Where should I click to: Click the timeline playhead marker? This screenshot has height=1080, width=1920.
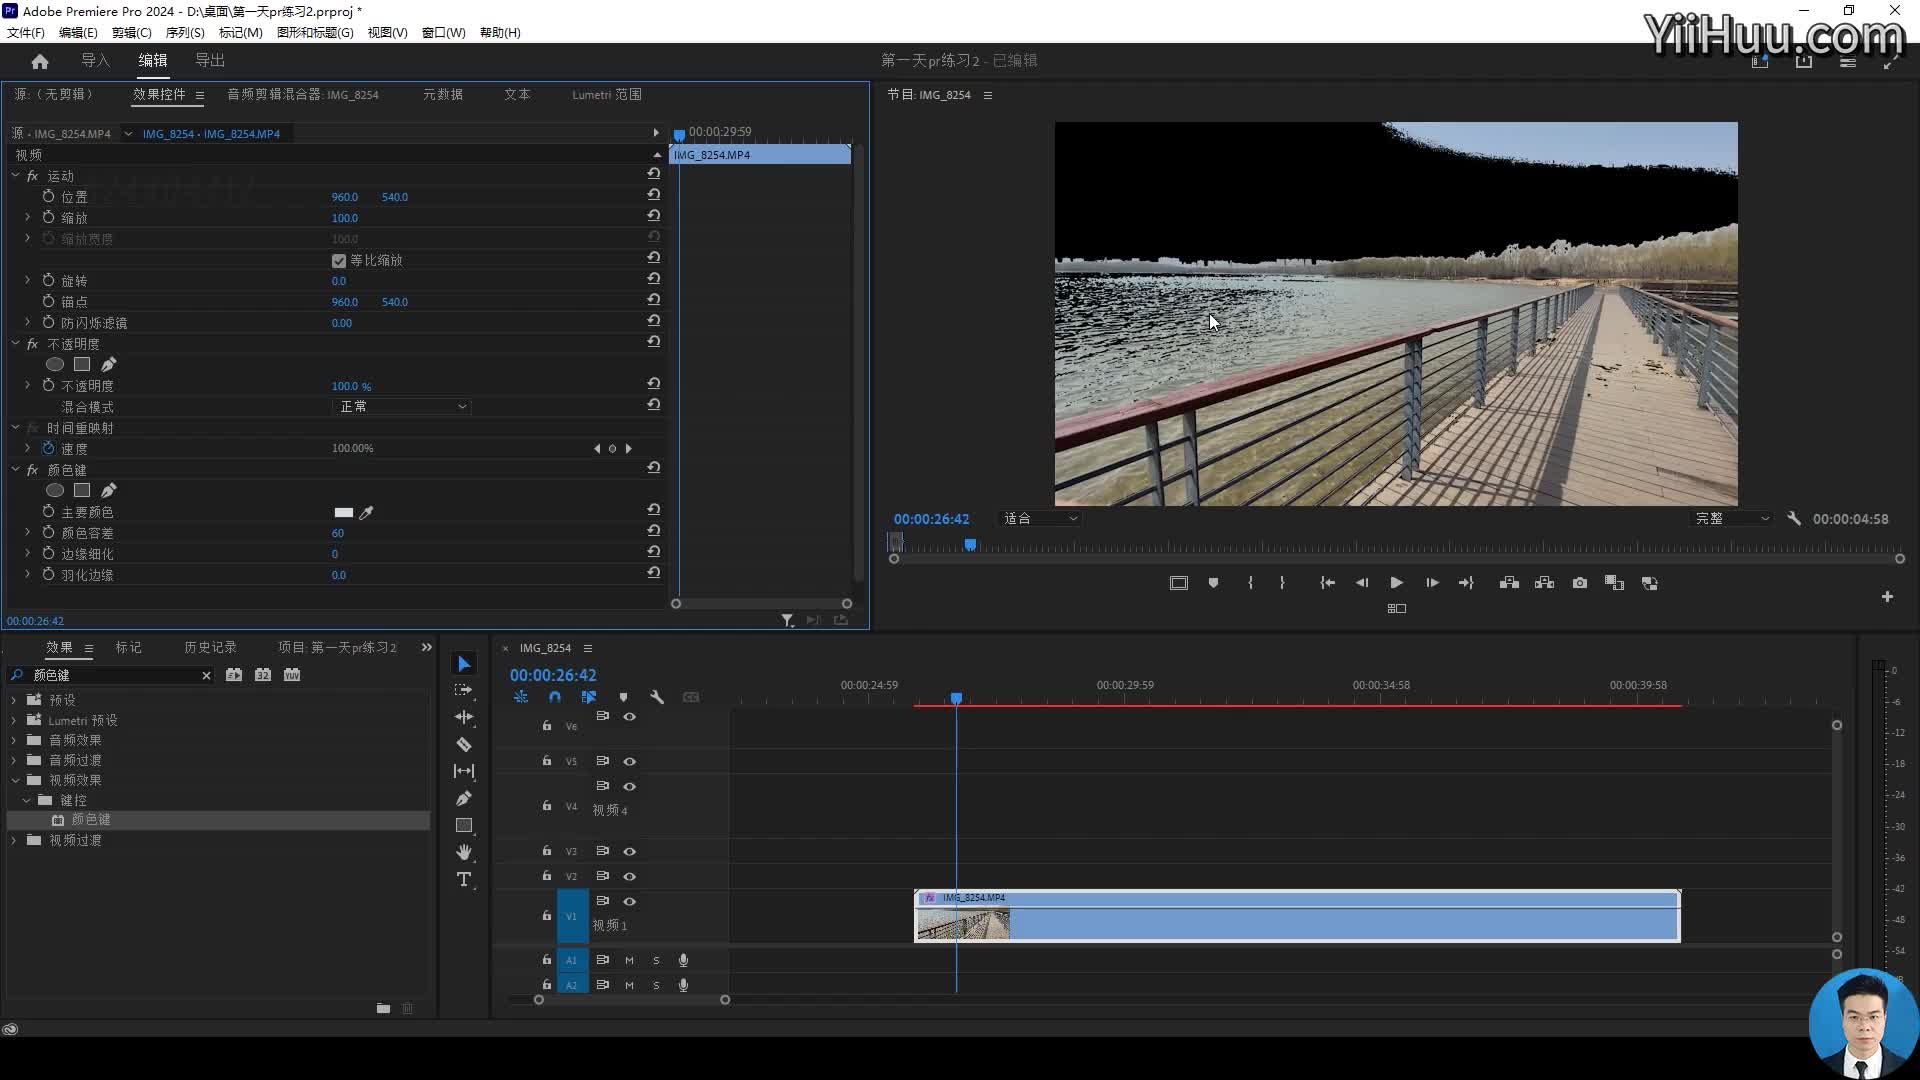(956, 698)
